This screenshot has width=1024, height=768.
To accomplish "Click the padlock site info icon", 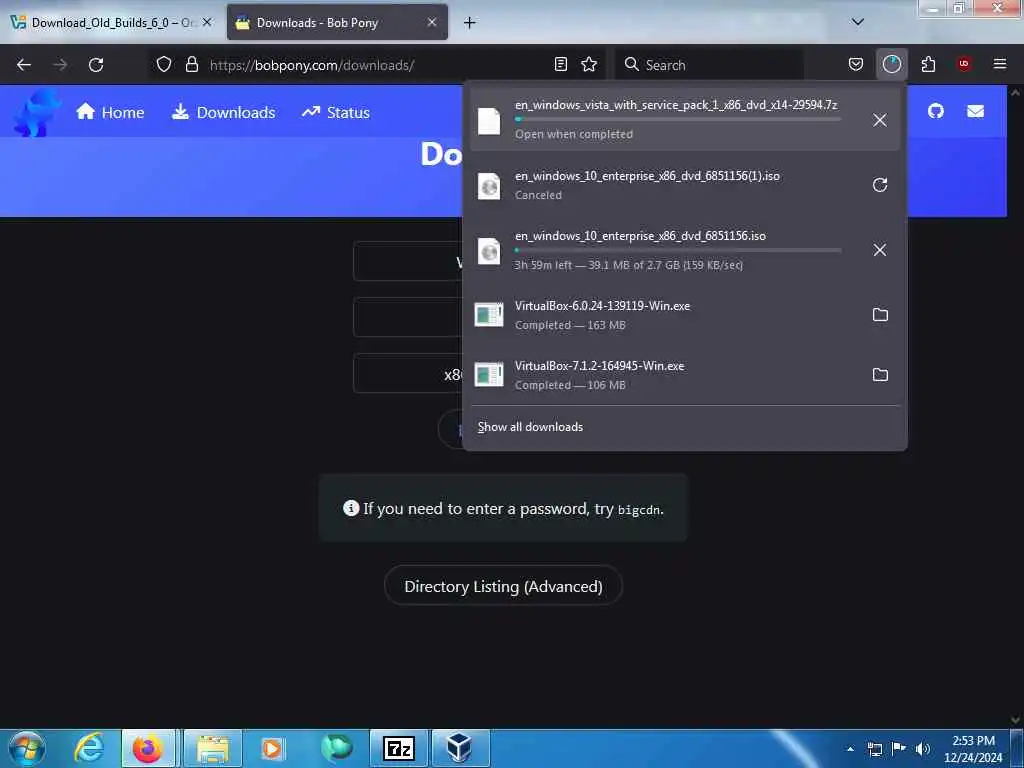I will (x=191, y=64).
